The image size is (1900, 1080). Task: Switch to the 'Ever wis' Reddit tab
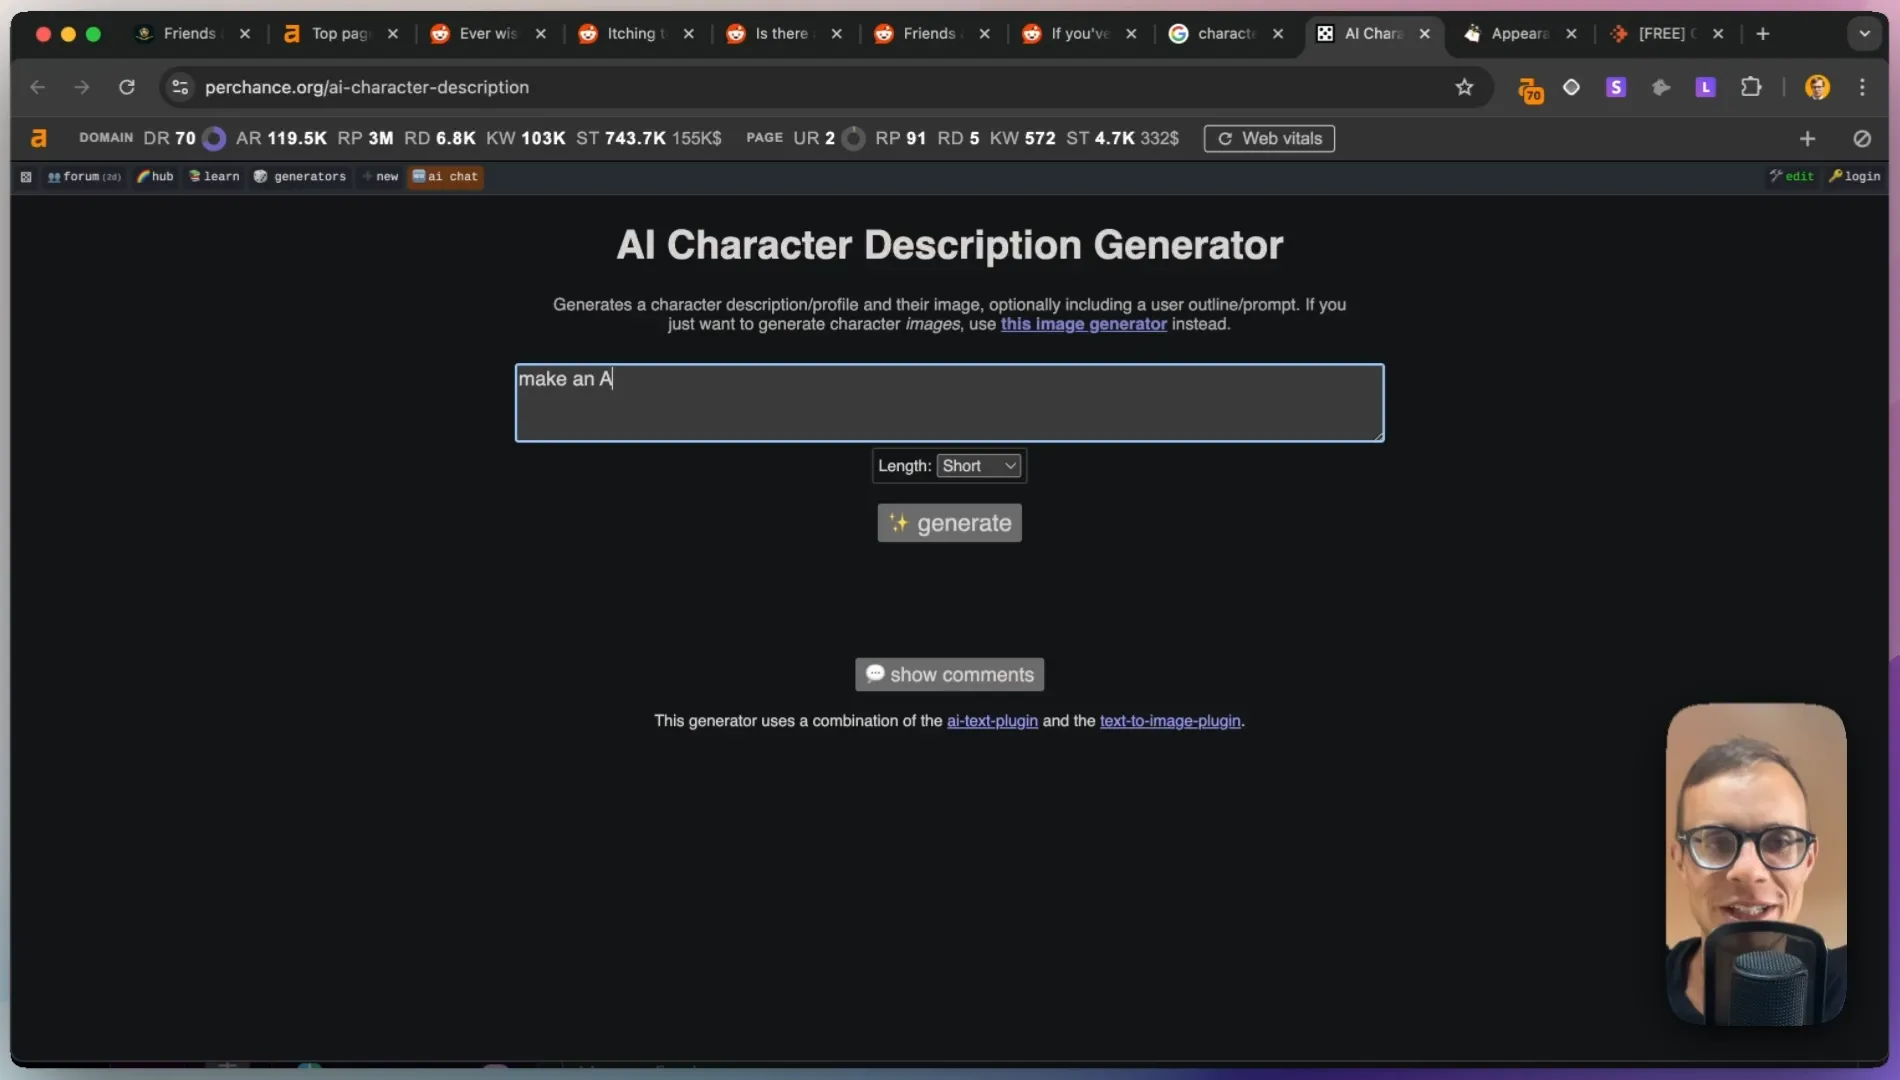pyautogui.click(x=488, y=34)
